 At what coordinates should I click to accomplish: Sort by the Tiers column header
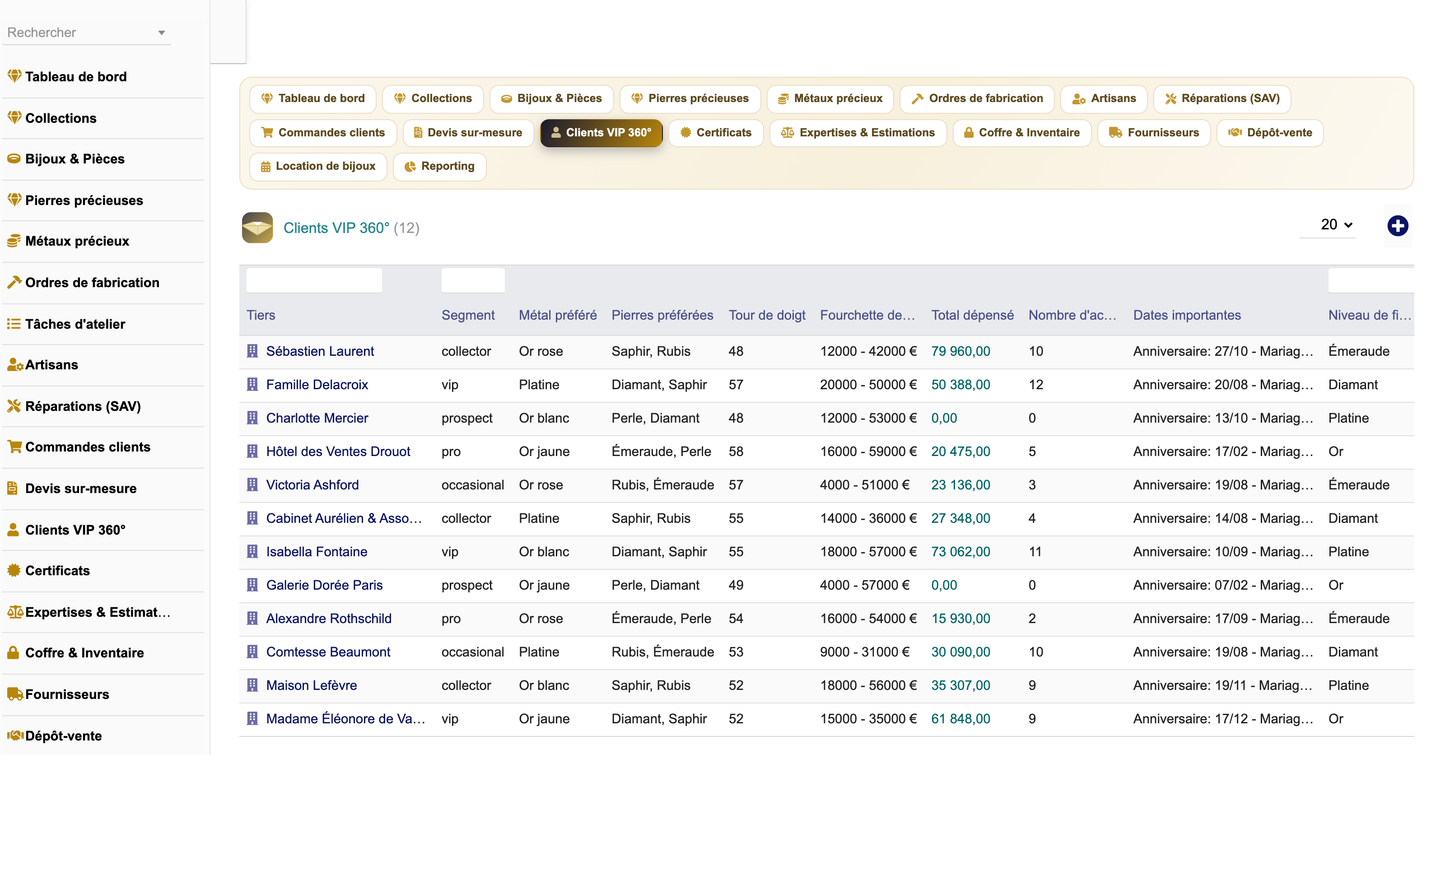tap(261, 315)
